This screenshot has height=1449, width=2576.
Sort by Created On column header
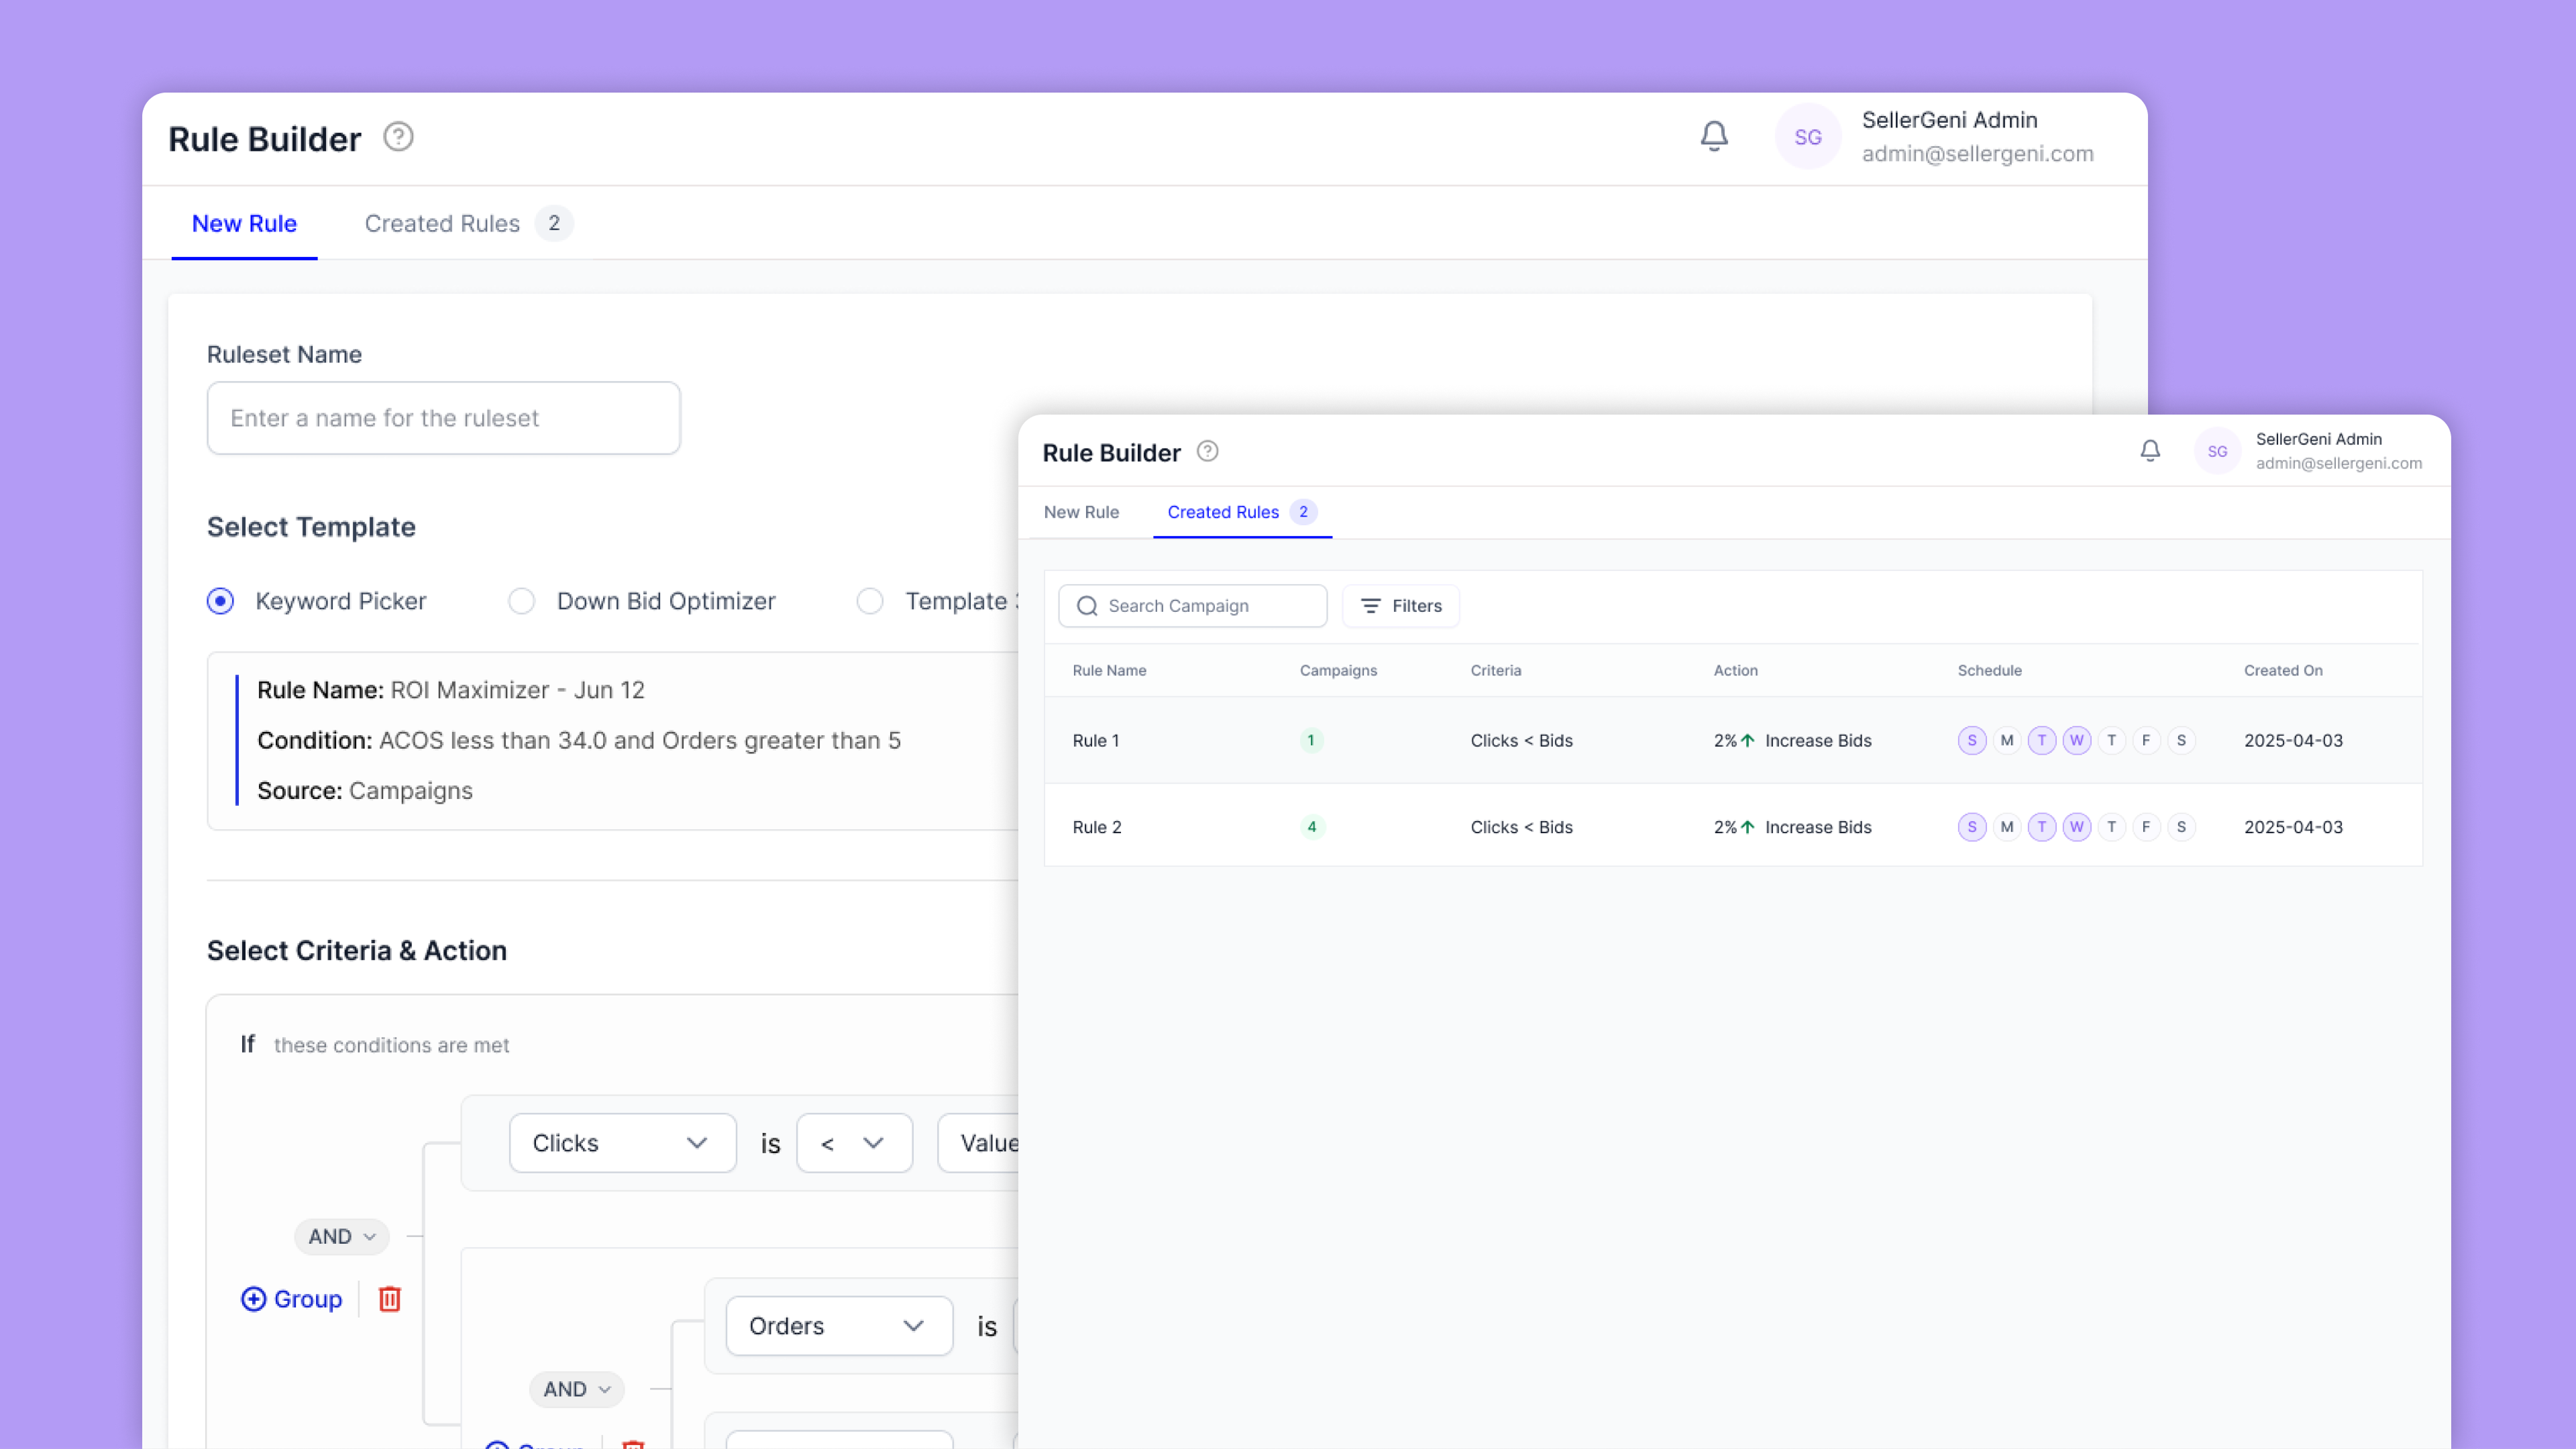point(2283,671)
